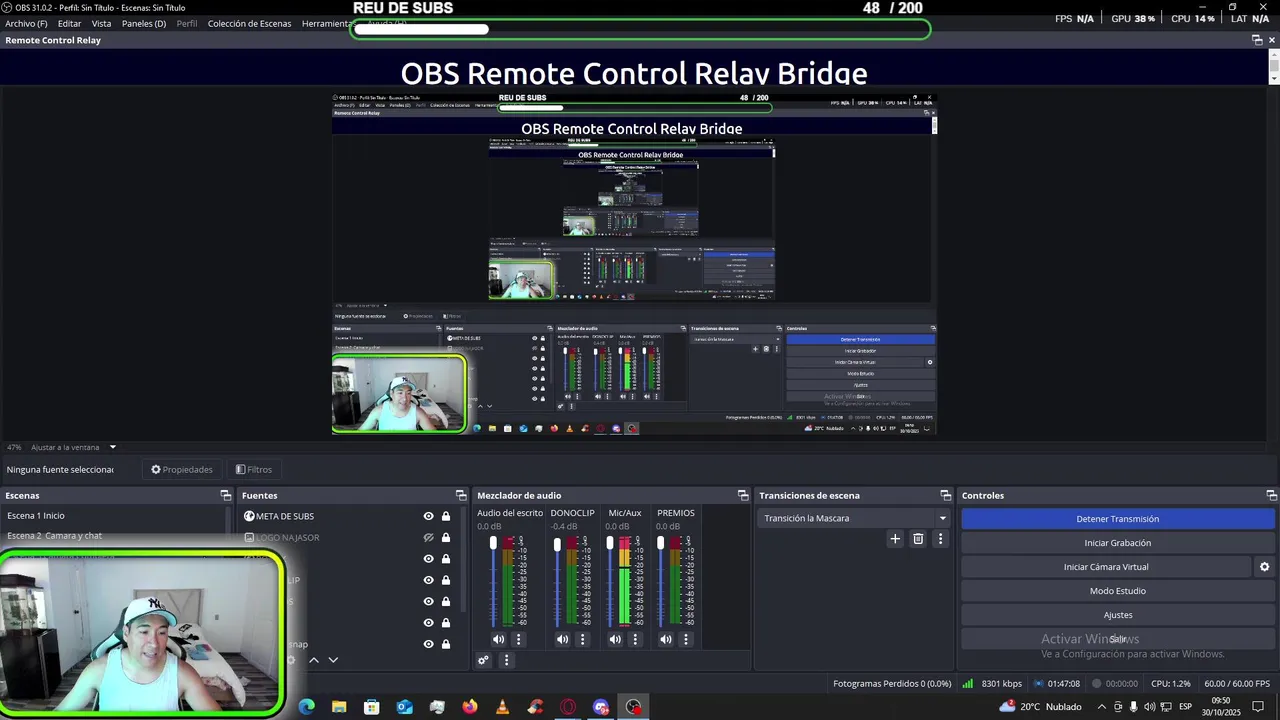Open the 20°C Nublado weather widget
This screenshot has height=720, width=1280.
(x=1040, y=707)
